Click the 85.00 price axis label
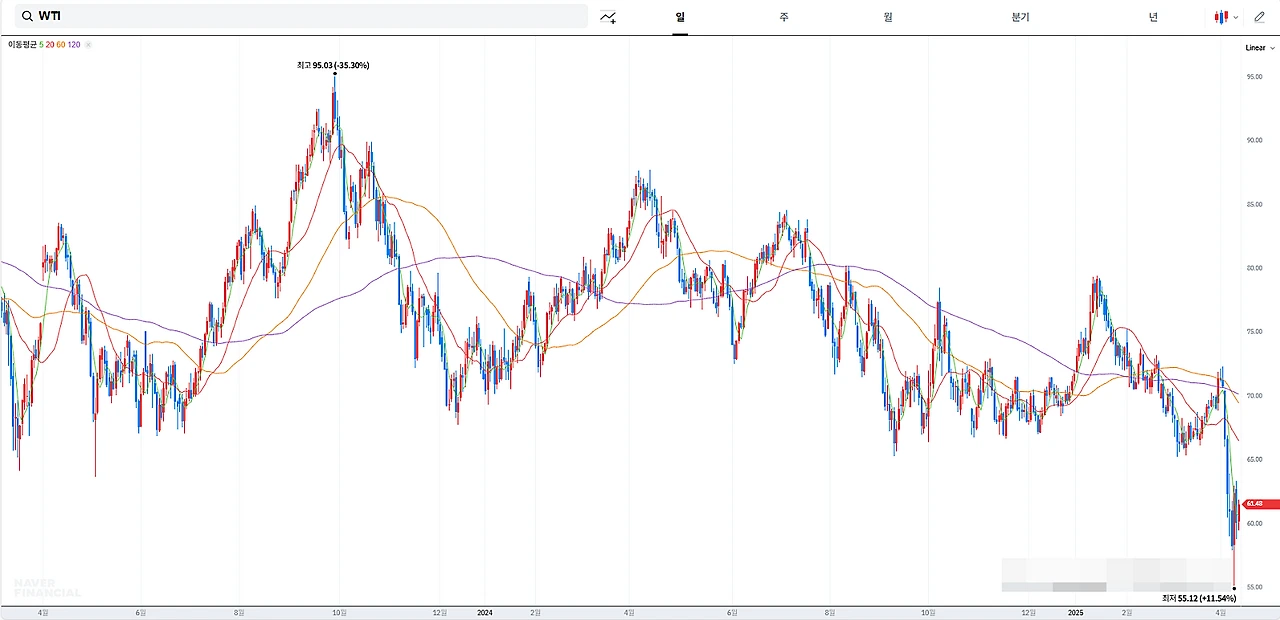1280x620 pixels. coord(1254,205)
